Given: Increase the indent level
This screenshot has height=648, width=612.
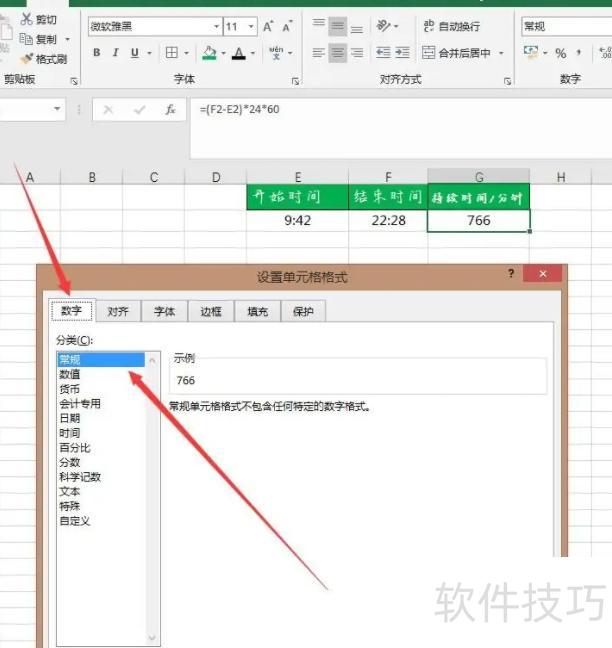Looking at the screenshot, I should click(402, 52).
